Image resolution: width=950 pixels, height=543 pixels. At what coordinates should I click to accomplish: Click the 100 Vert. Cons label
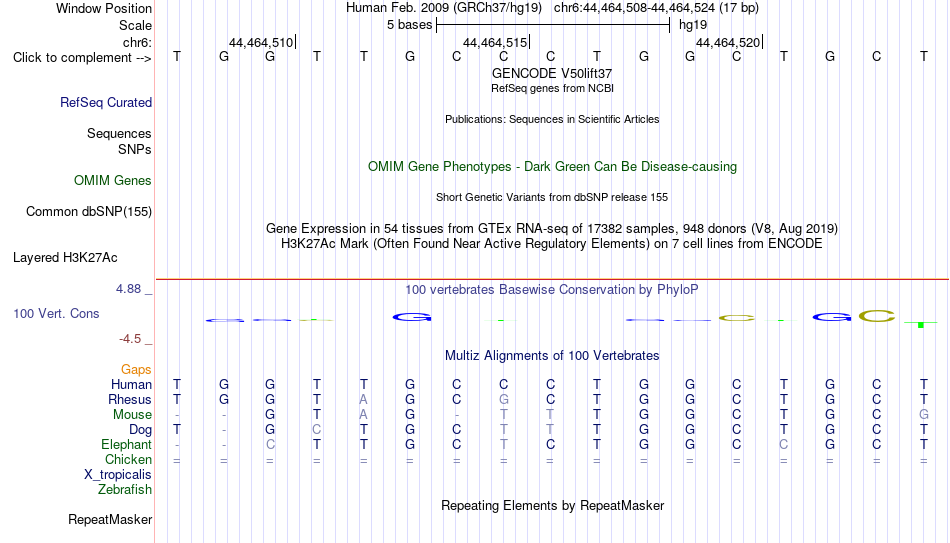[56, 313]
